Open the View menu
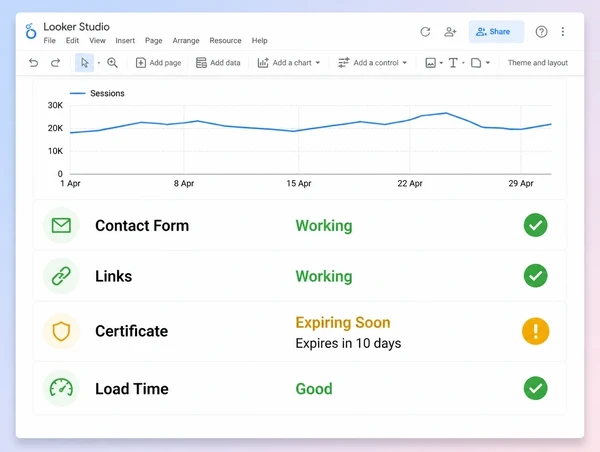The height and width of the screenshot is (452, 600). [97, 41]
